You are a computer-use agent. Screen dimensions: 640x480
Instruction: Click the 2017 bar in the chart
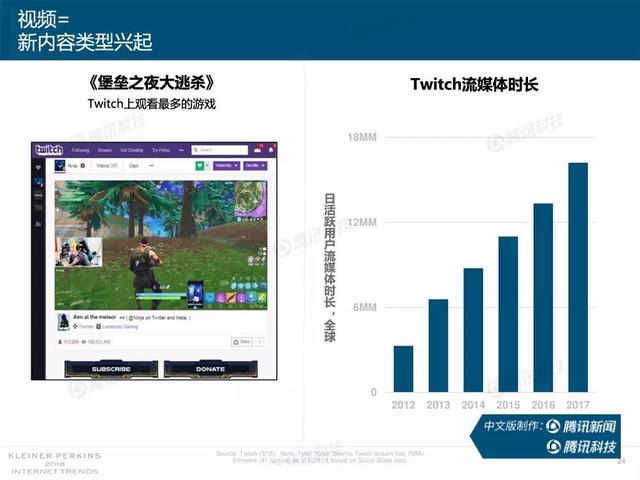(x=578, y=278)
